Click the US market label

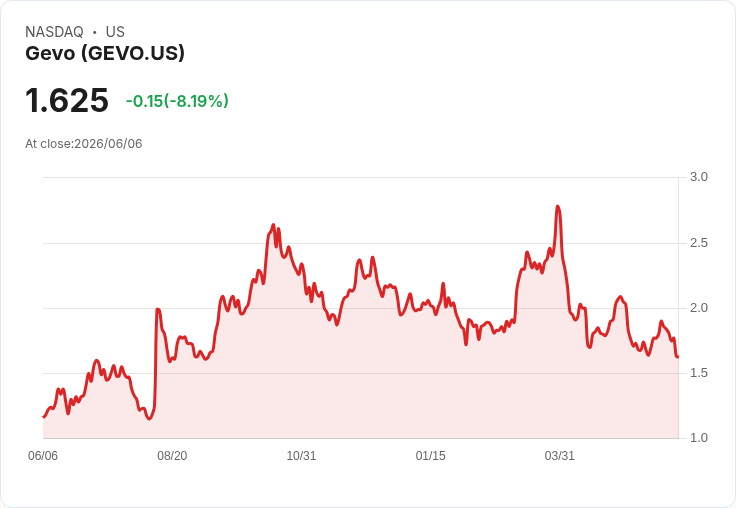(x=115, y=32)
